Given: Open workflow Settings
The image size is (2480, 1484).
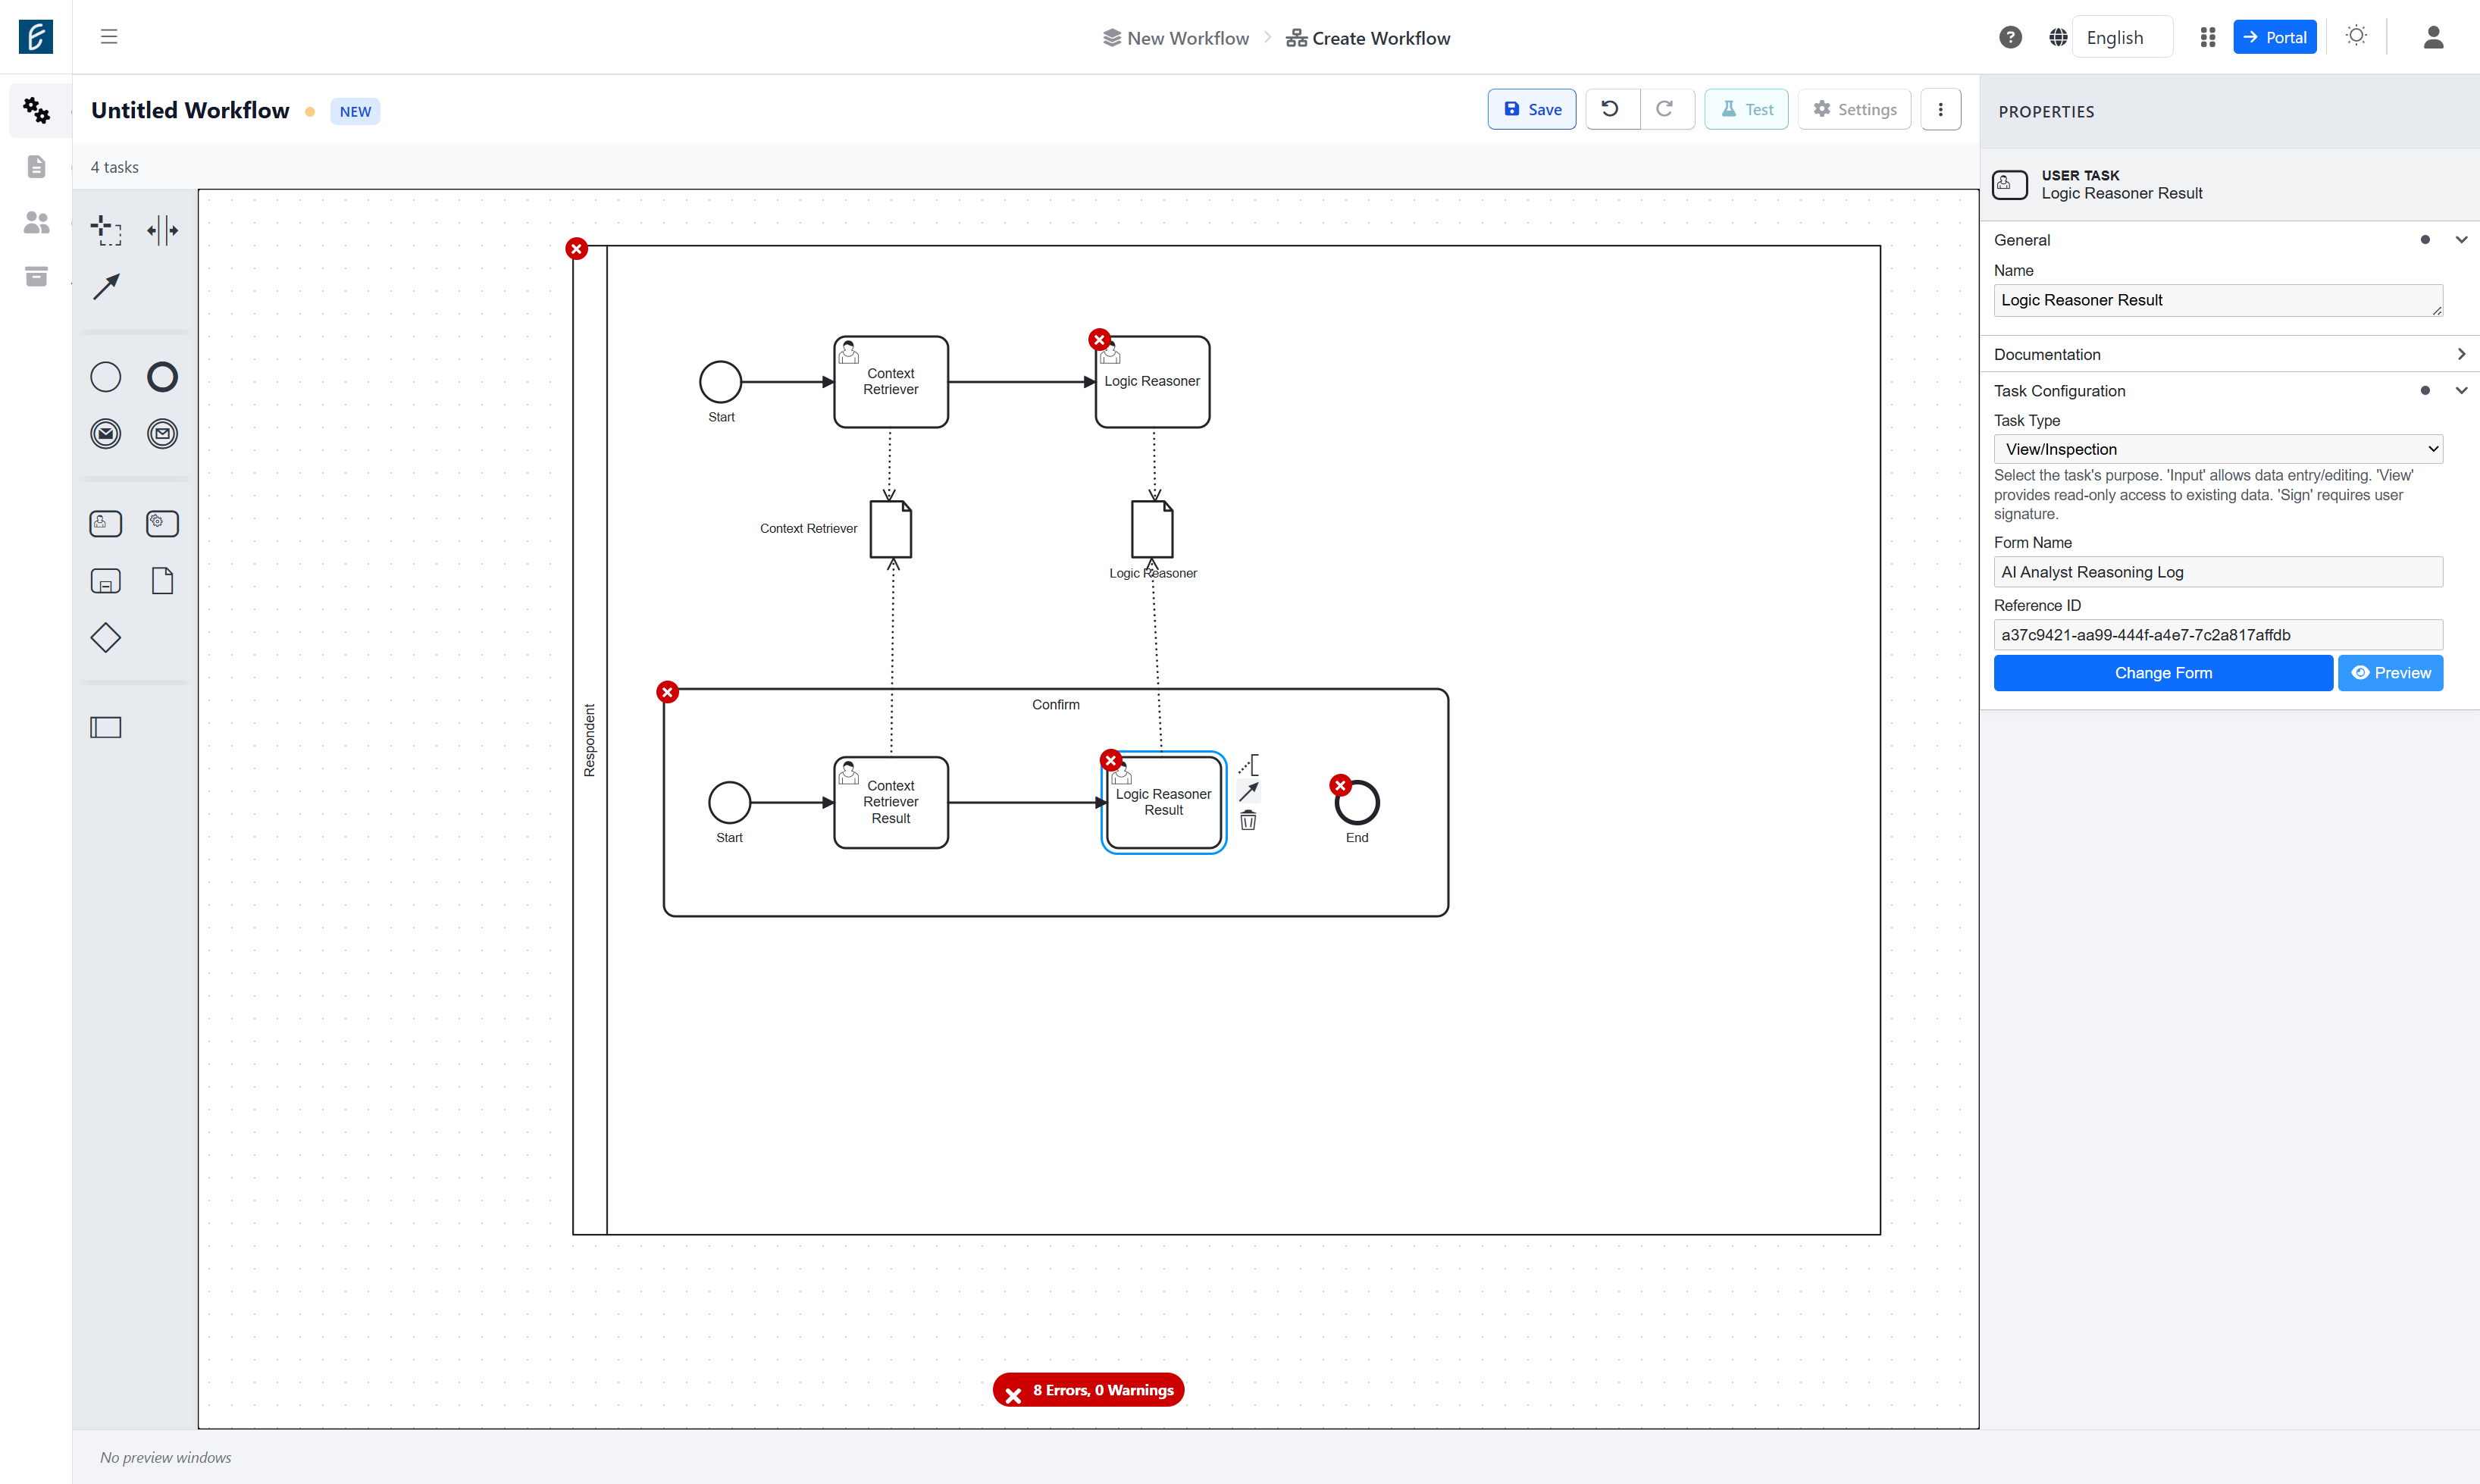Looking at the screenshot, I should [1854, 109].
